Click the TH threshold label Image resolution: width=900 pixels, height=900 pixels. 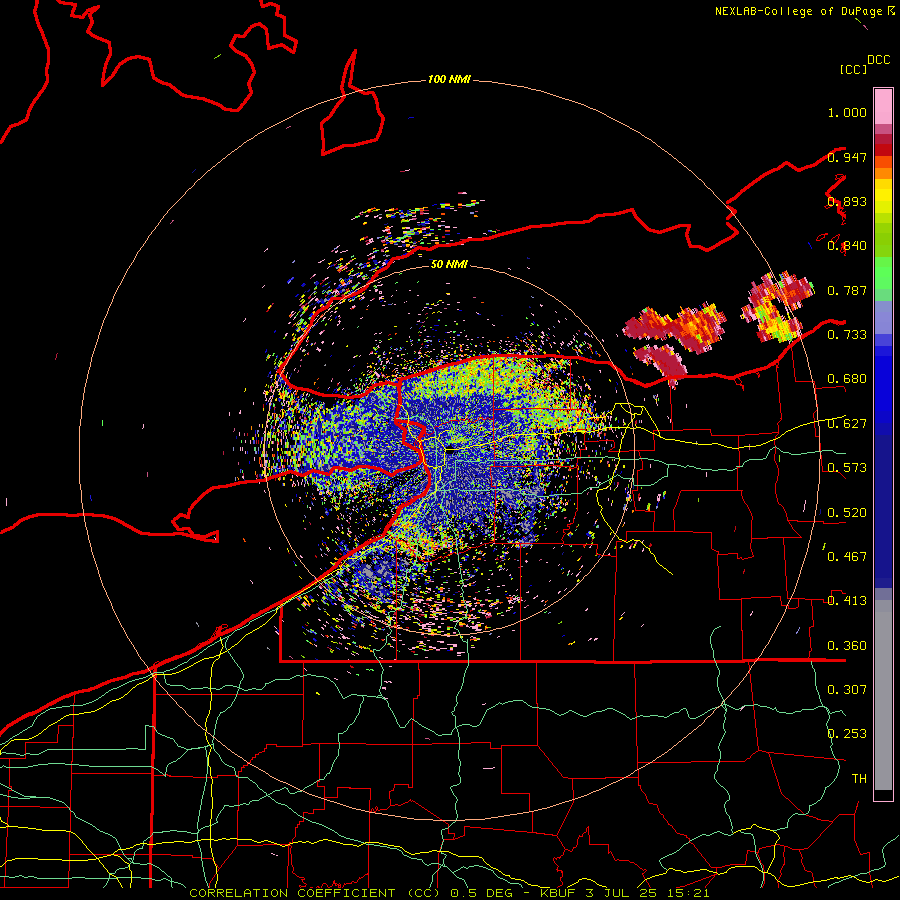(x=859, y=779)
